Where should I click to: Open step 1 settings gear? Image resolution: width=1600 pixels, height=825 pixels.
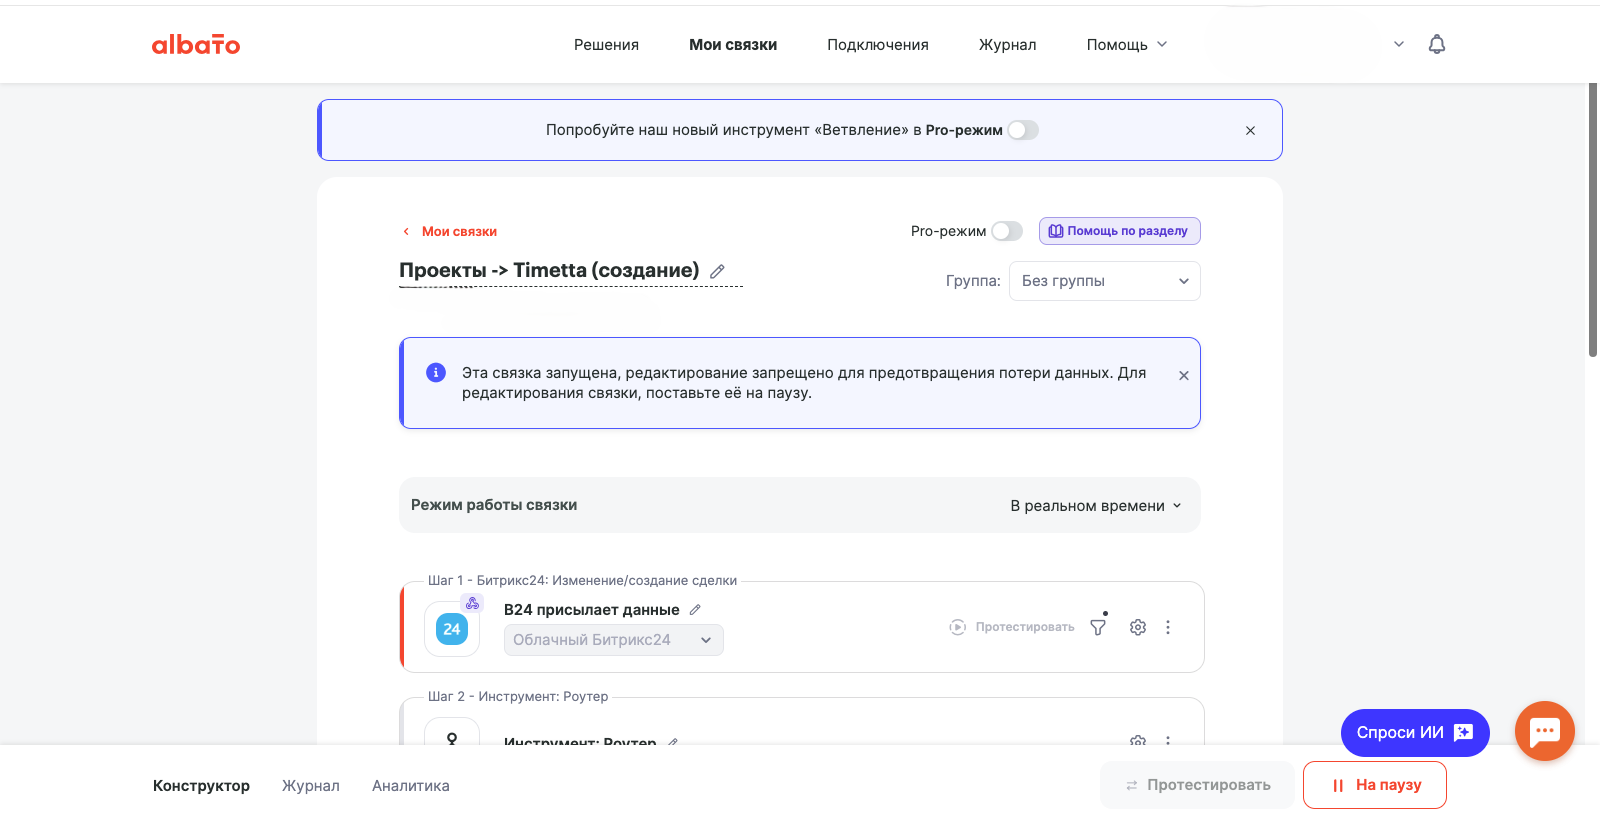pos(1138,627)
